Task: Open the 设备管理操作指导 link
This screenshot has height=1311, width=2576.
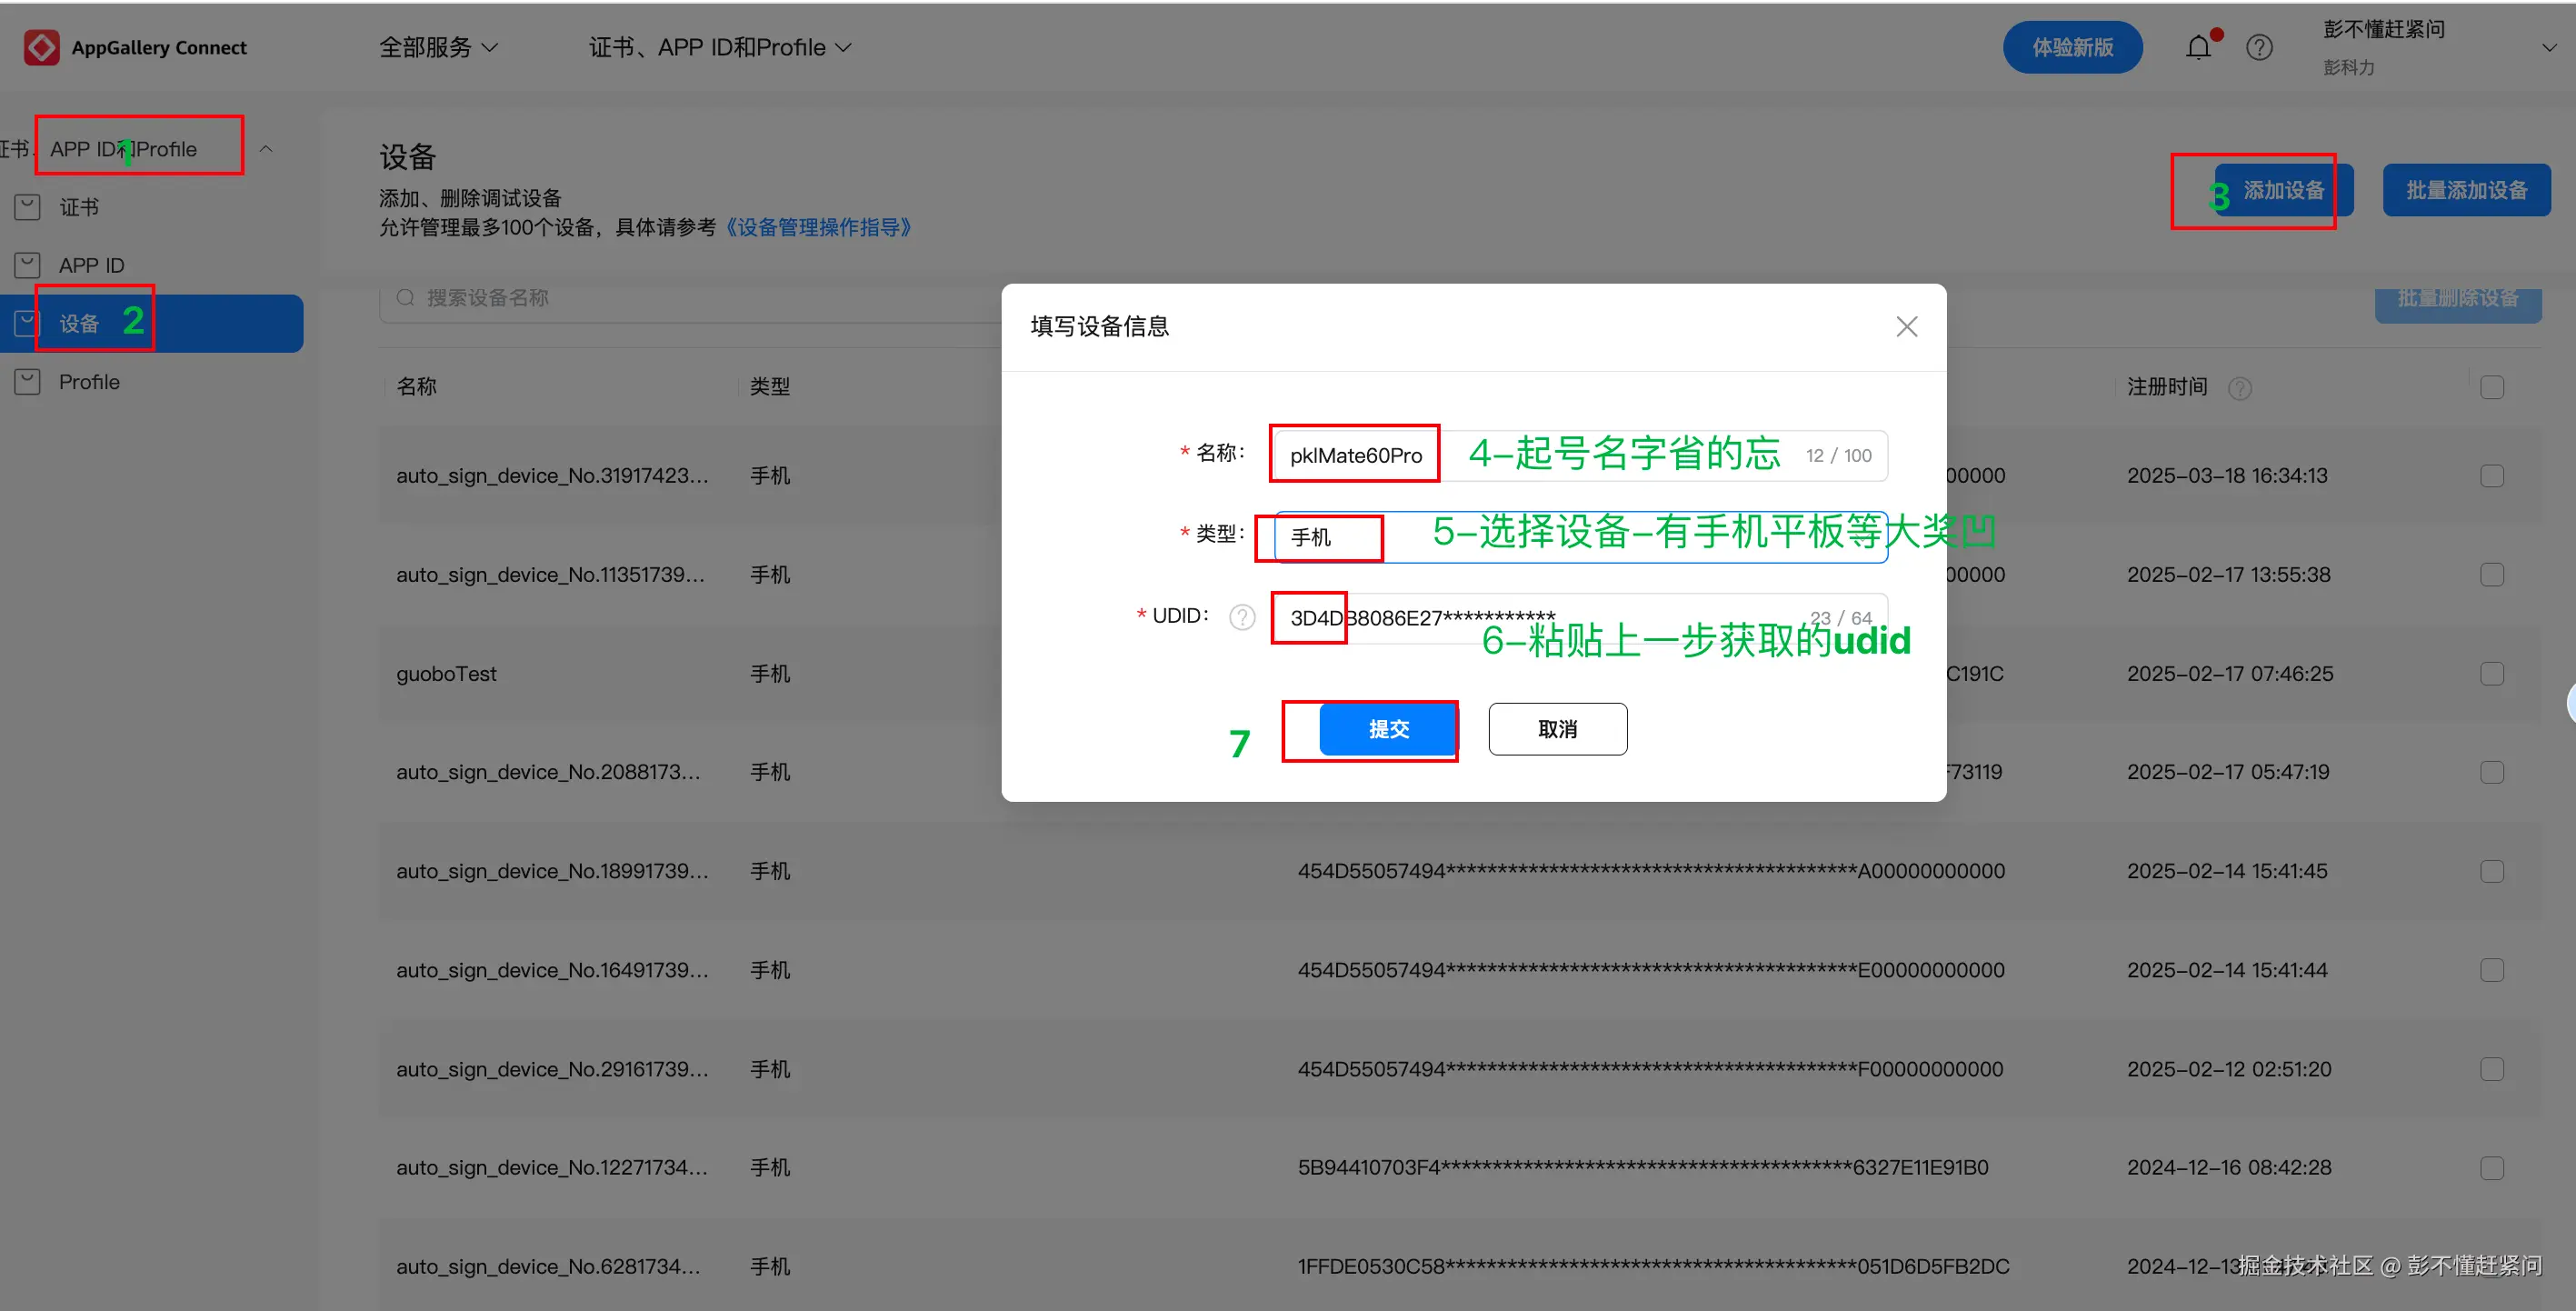Action: tap(817, 227)
